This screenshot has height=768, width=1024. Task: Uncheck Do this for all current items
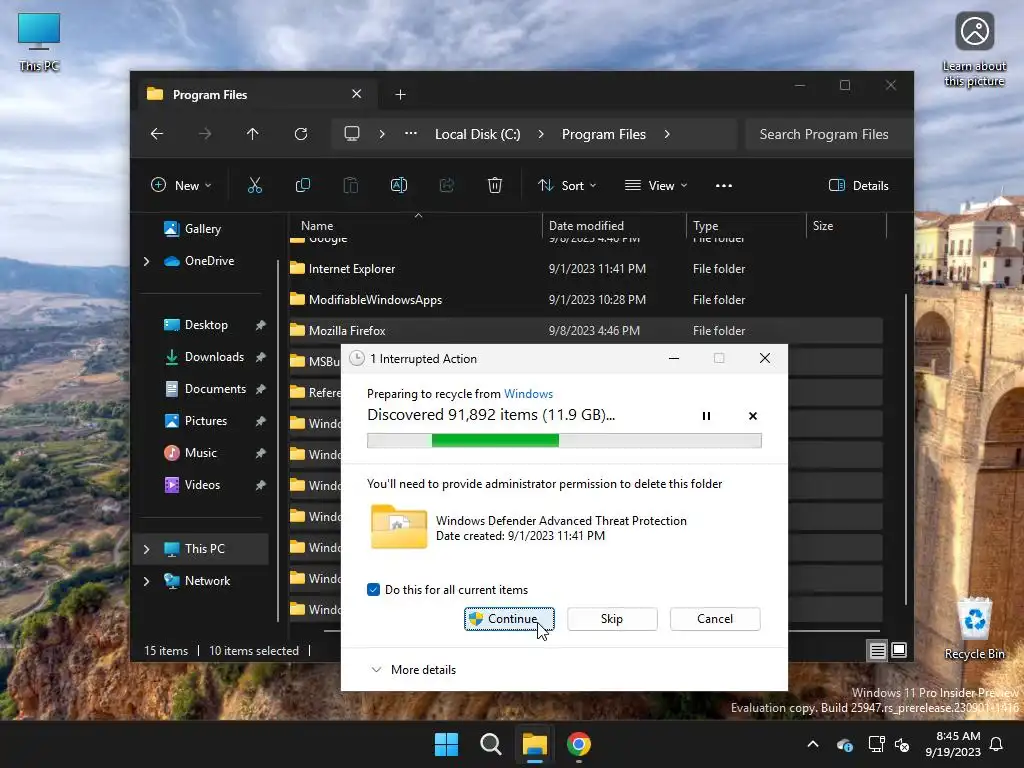point(374,590)
